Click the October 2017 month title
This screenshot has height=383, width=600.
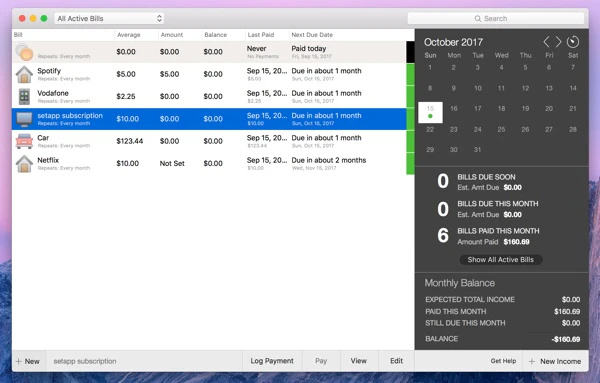tap(453, 42)
